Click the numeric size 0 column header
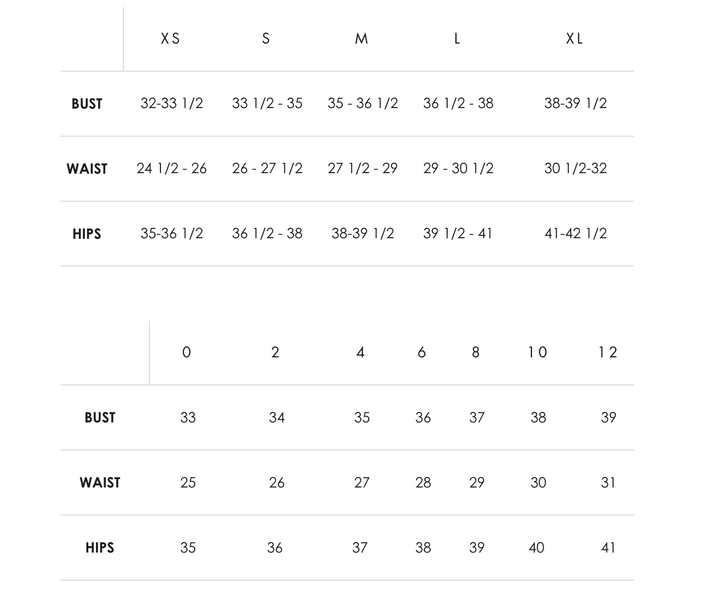Image resolution: width=720 pixels, height=600 pixels. [187, 352]
